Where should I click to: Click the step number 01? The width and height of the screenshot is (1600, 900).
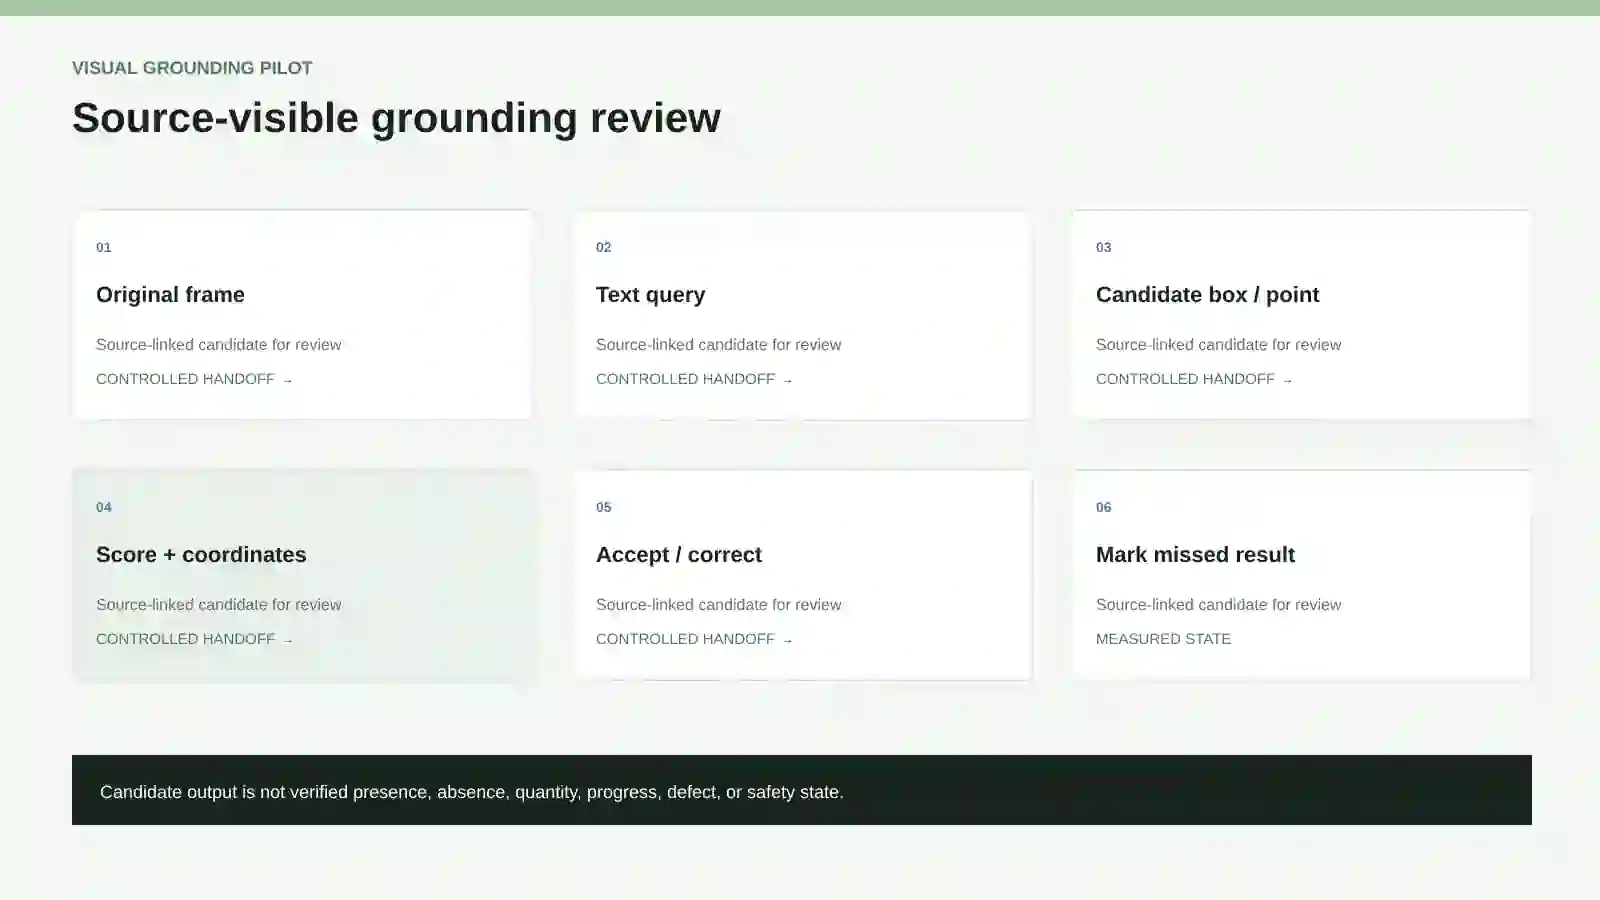(x=104, y=247)
